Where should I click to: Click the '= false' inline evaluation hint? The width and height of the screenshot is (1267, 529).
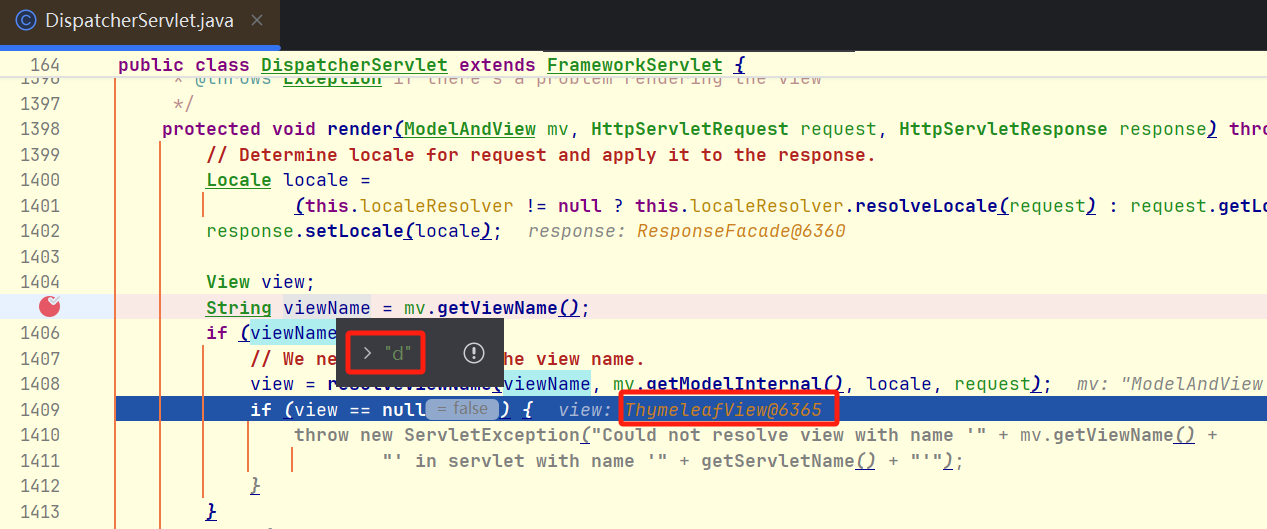click(x=461, y=409)
